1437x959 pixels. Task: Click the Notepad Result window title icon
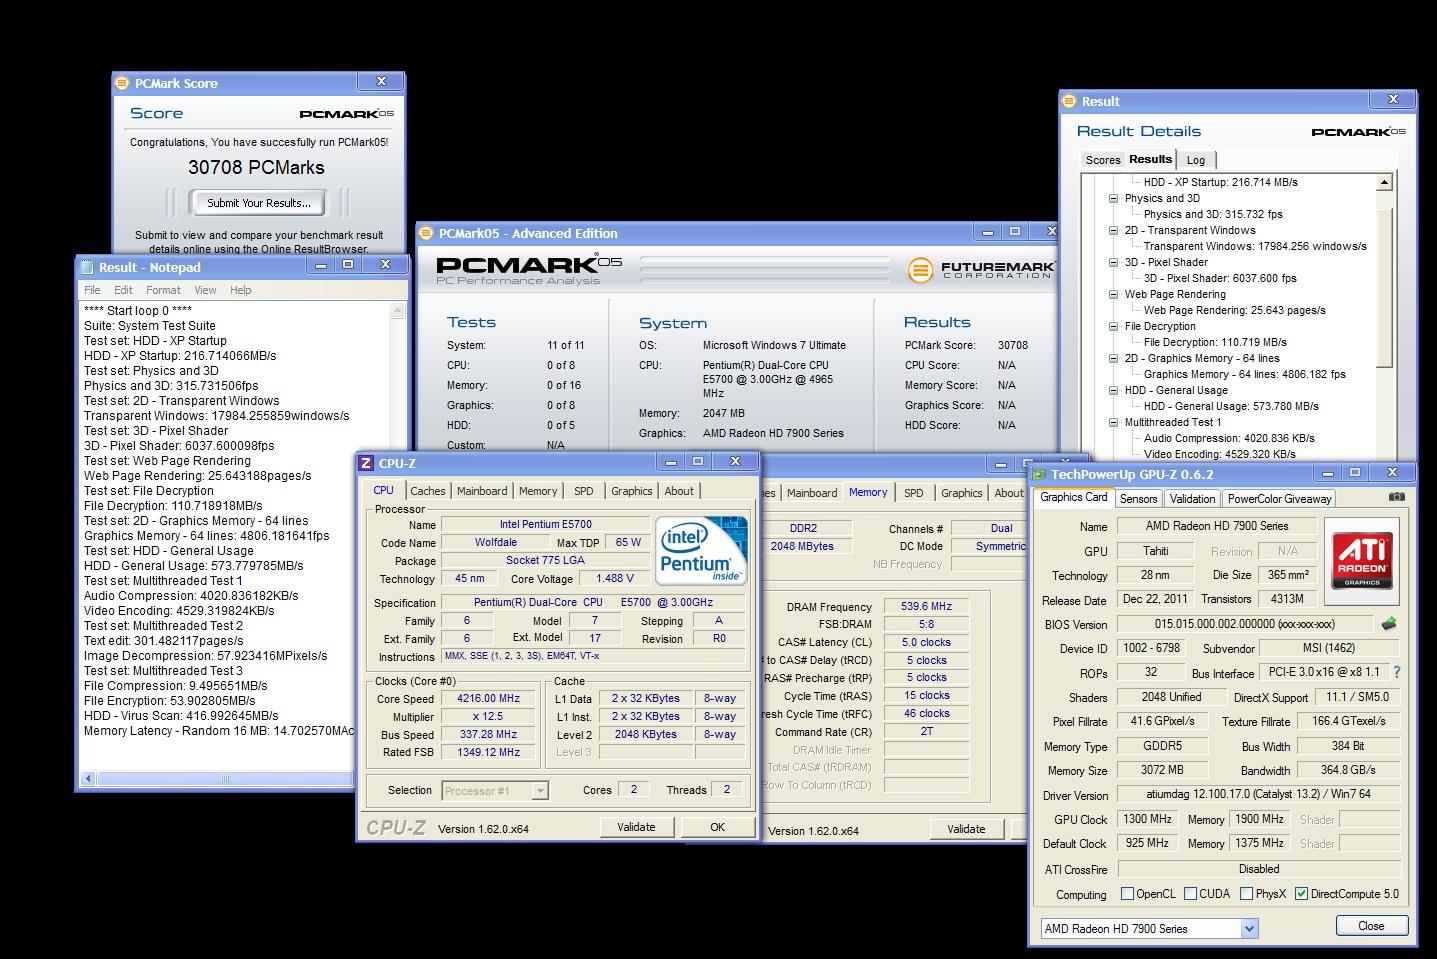[86, 267]
